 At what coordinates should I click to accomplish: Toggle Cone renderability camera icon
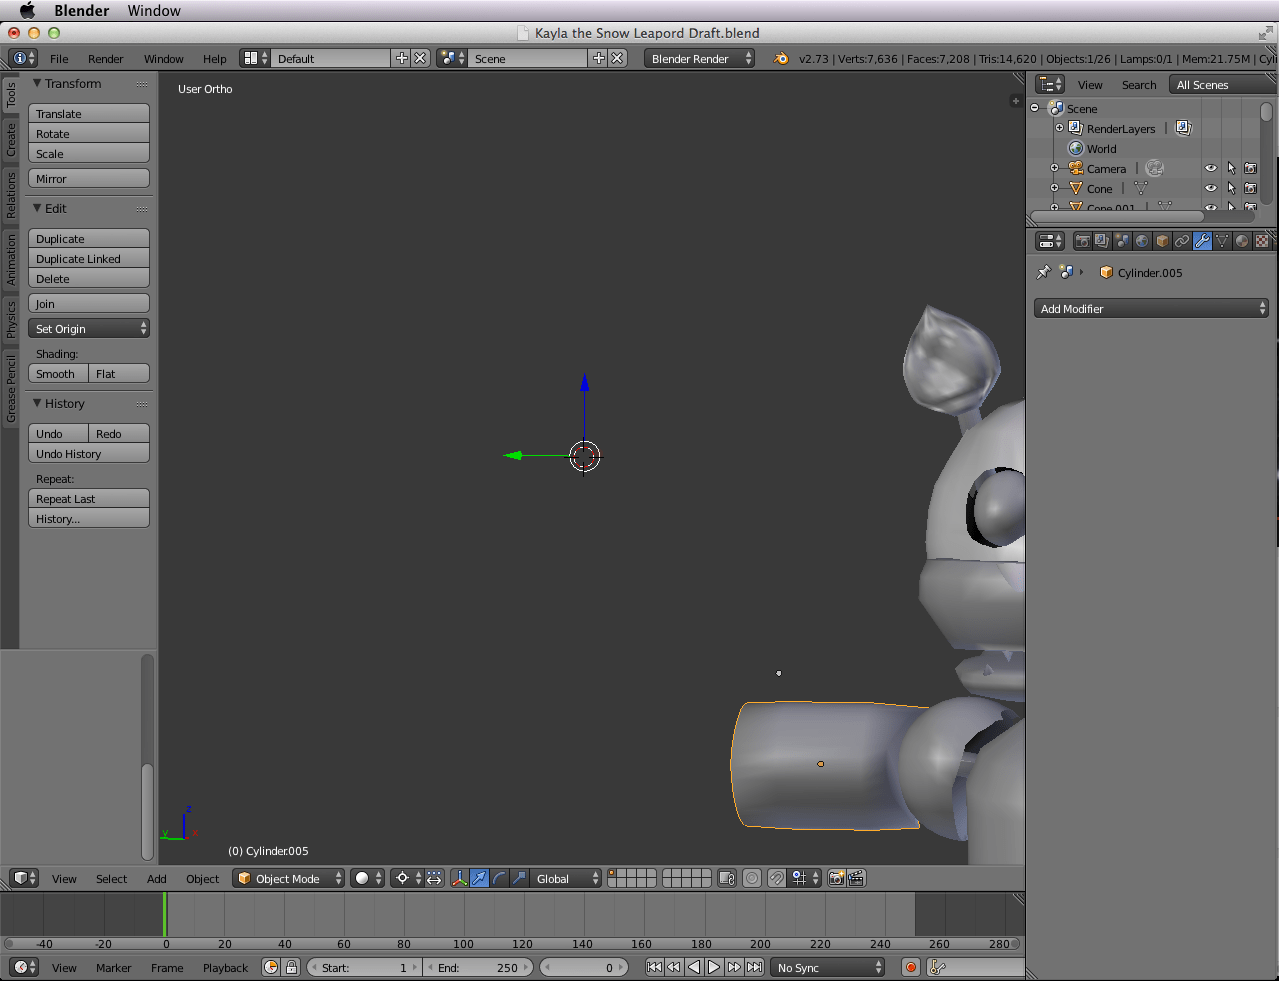1251,188
